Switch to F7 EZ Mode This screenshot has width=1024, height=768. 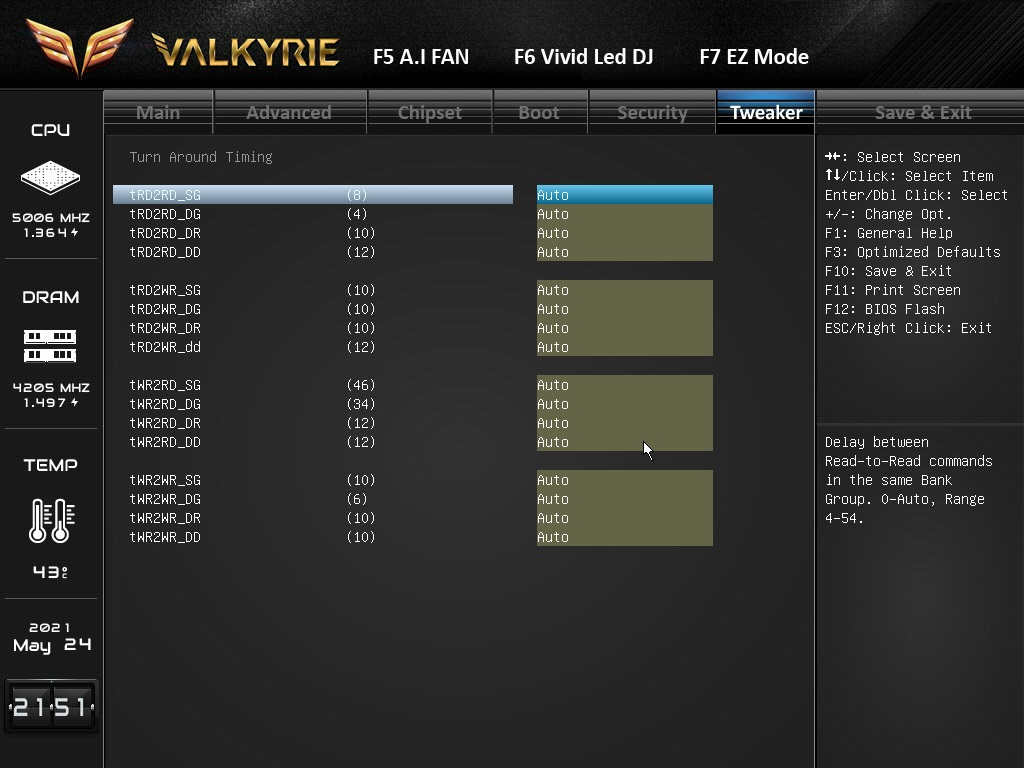[753, 57]
